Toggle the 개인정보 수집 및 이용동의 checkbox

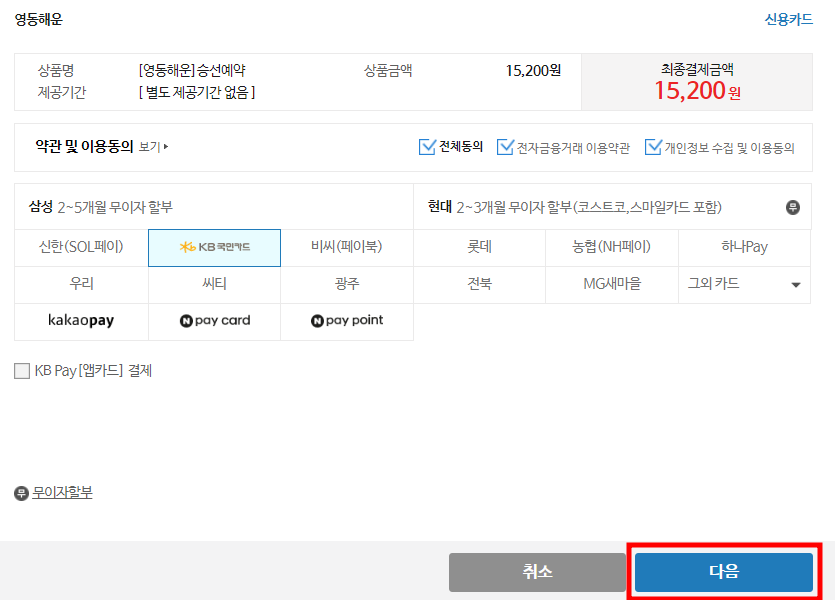(653, 146)
